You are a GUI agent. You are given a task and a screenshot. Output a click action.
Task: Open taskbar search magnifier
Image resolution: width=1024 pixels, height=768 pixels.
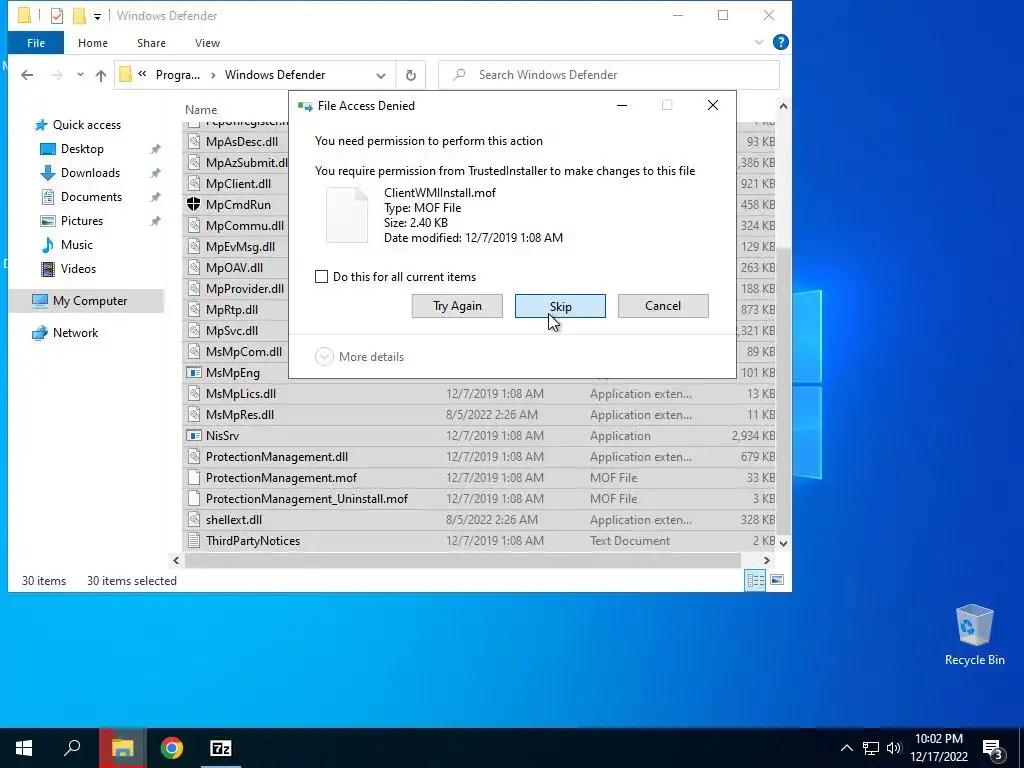click(x=72, y=748)
